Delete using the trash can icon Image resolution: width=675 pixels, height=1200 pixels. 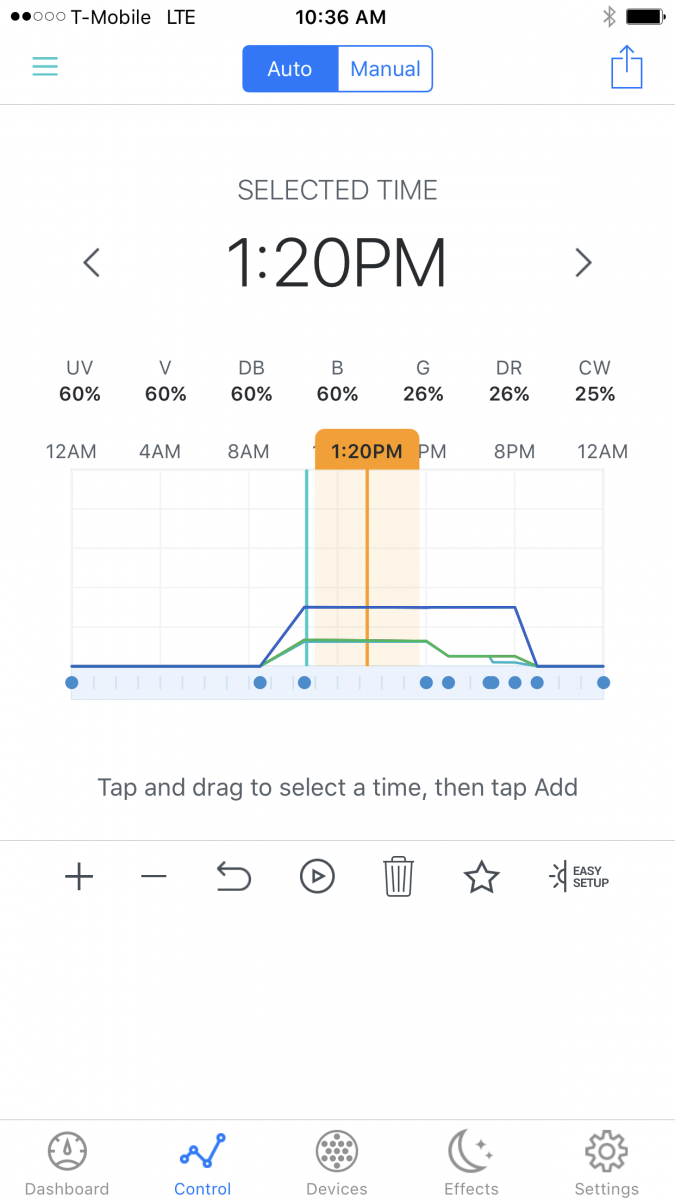point(398,877)
